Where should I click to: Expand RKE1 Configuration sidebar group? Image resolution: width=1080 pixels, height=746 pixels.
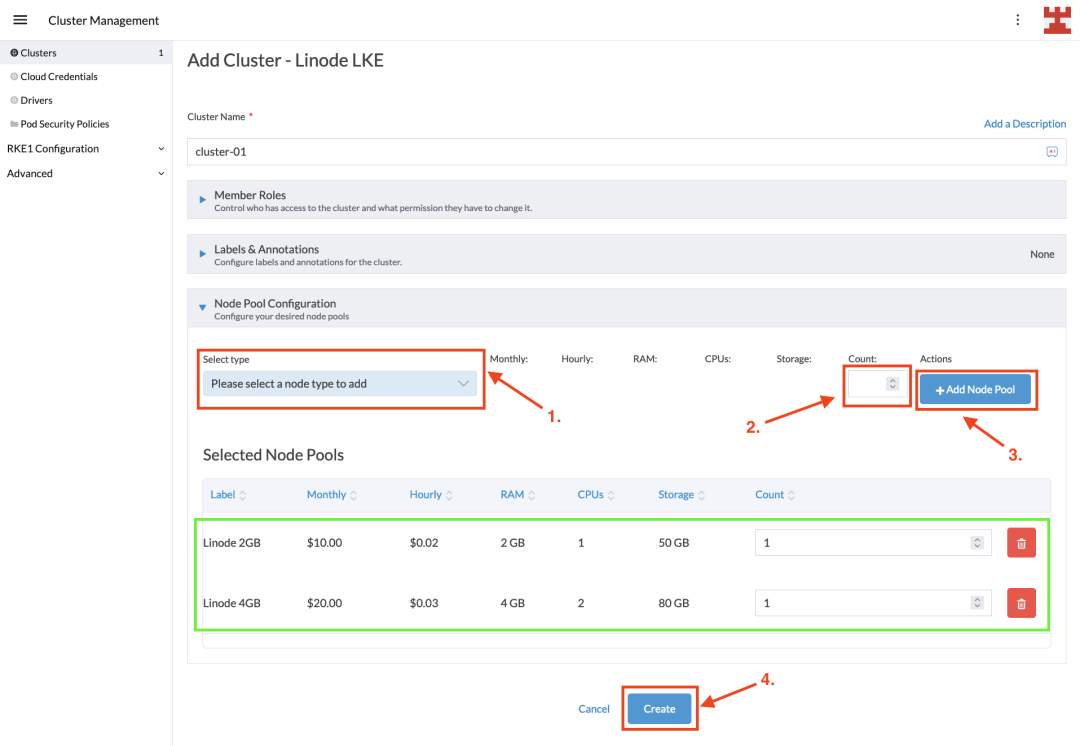pyautogui.click(x=85, y=149)
